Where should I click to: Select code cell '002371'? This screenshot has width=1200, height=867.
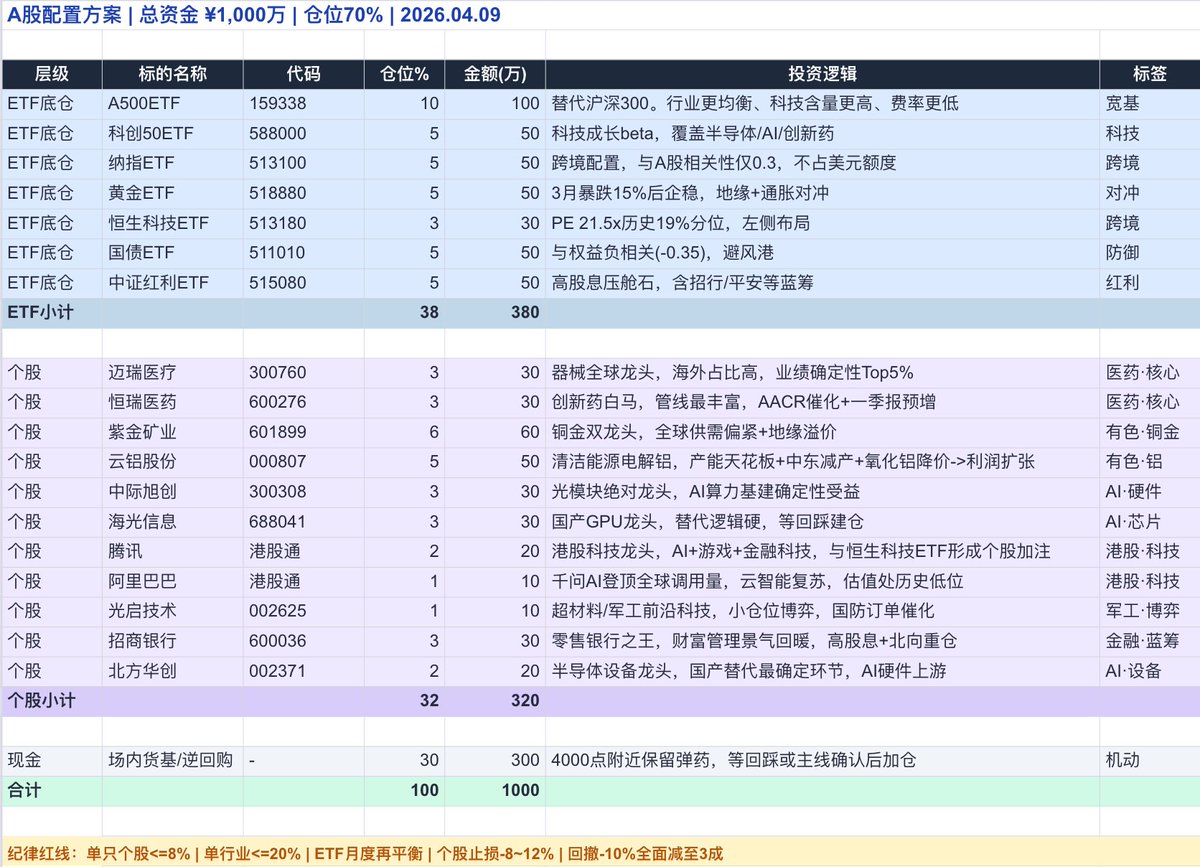point(303,671)
